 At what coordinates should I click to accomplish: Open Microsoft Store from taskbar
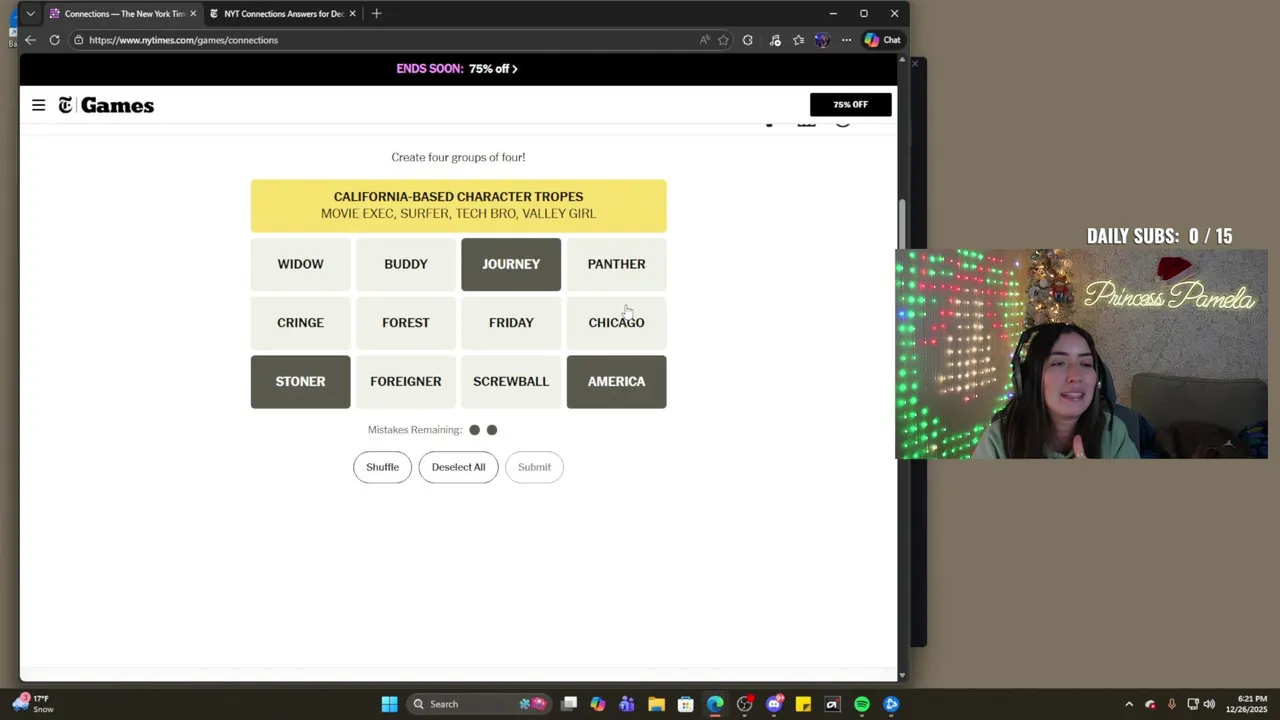click(685, 704)
